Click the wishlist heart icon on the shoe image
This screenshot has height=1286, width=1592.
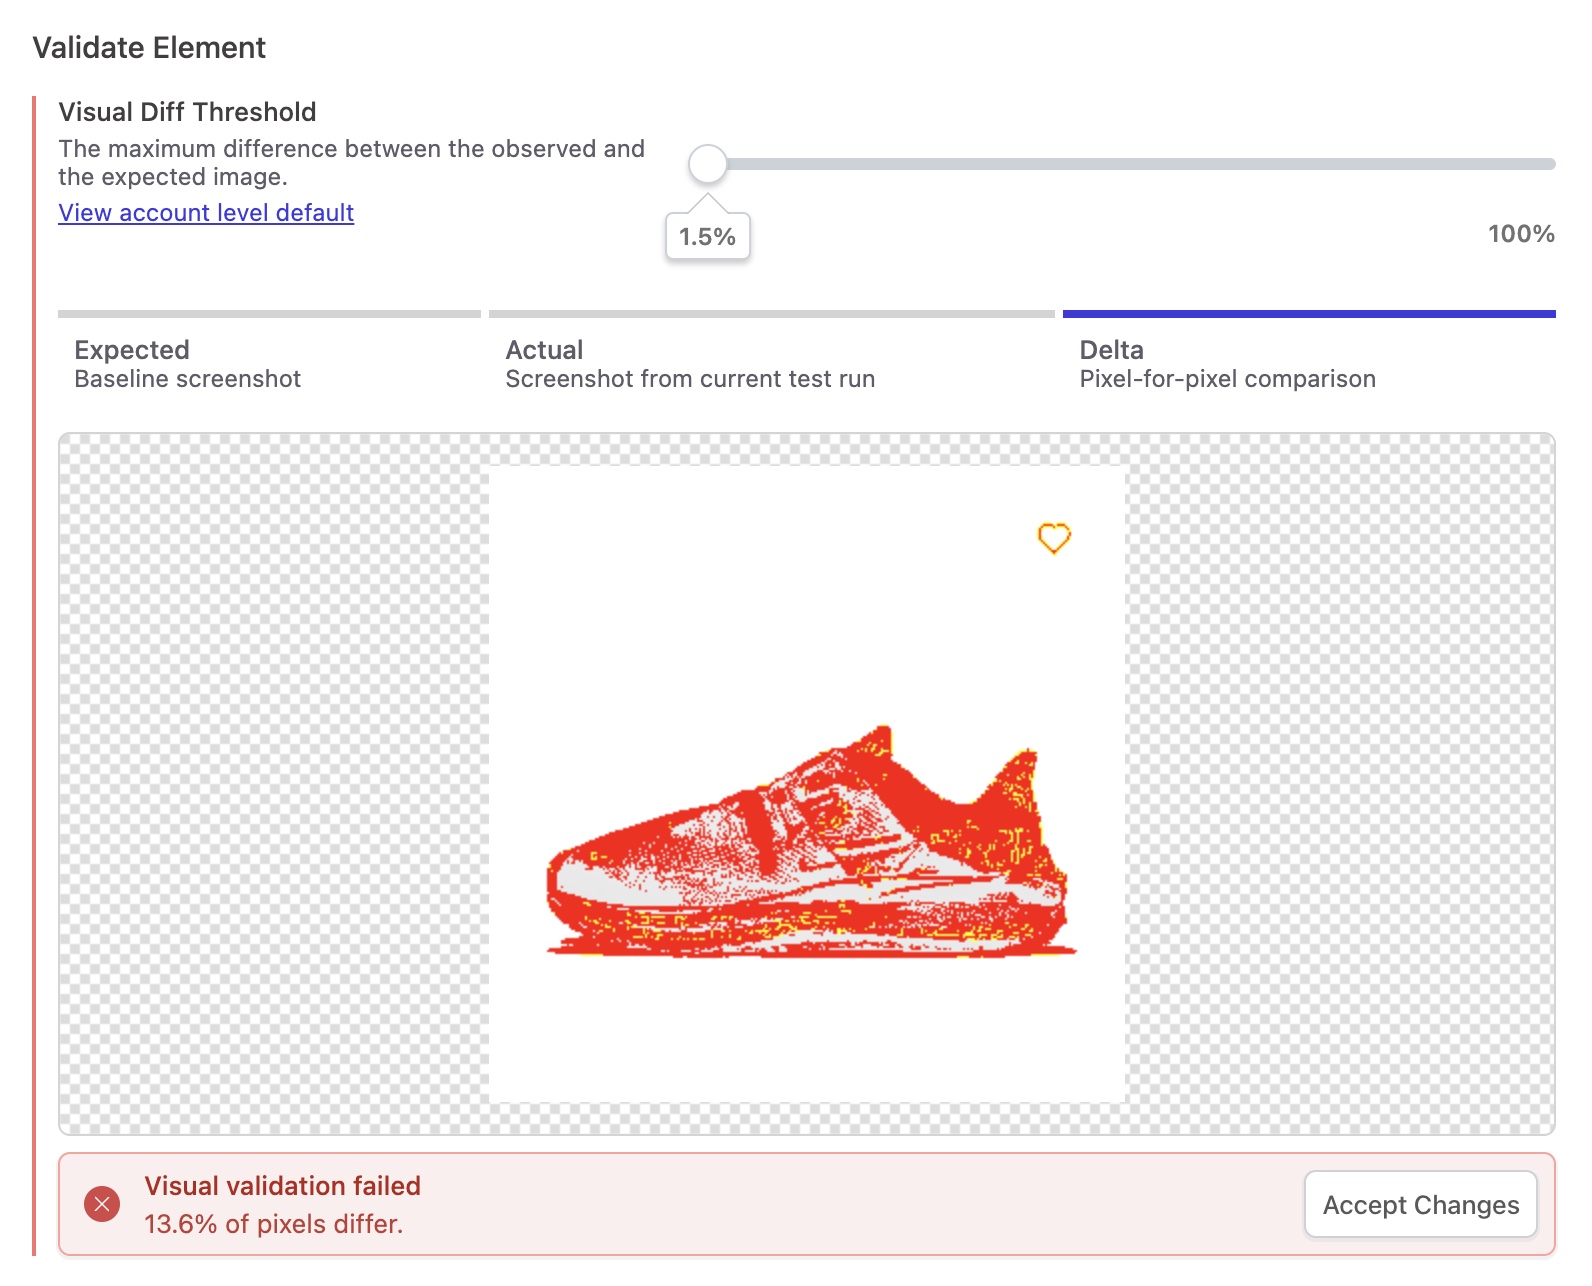tap(1055, 538)
